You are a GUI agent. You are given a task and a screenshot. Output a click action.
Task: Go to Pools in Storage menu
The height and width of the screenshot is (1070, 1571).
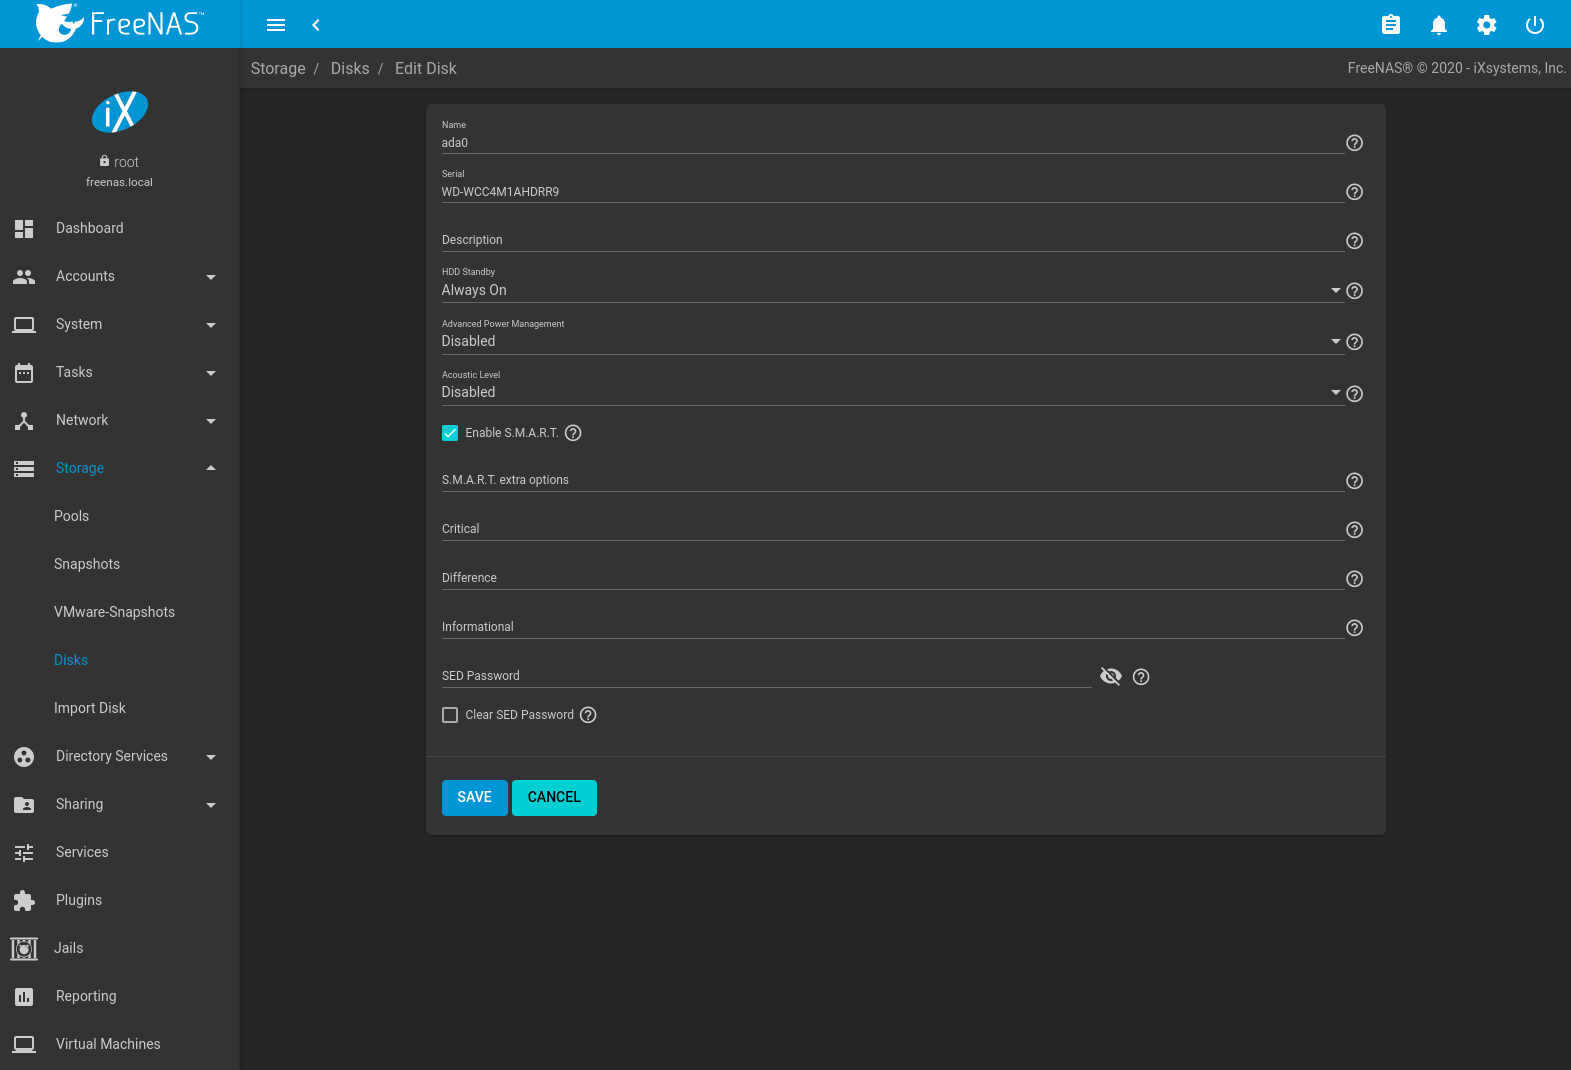pyautogui.click(x=71, y=516)
